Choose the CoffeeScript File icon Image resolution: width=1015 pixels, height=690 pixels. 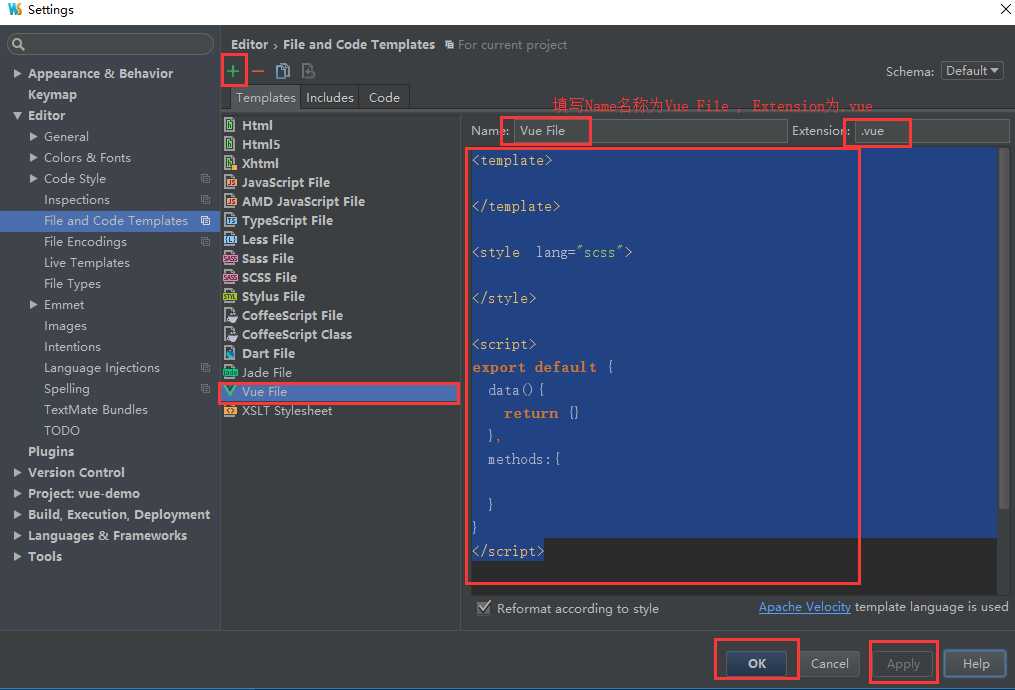pyautogui.click(x=230, y=315)
